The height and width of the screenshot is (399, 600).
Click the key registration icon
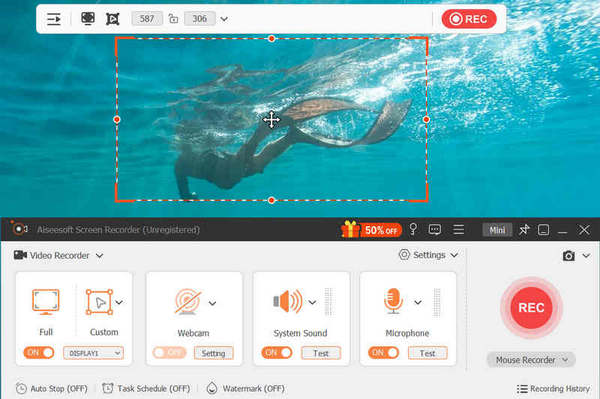(x=413, y=229)
